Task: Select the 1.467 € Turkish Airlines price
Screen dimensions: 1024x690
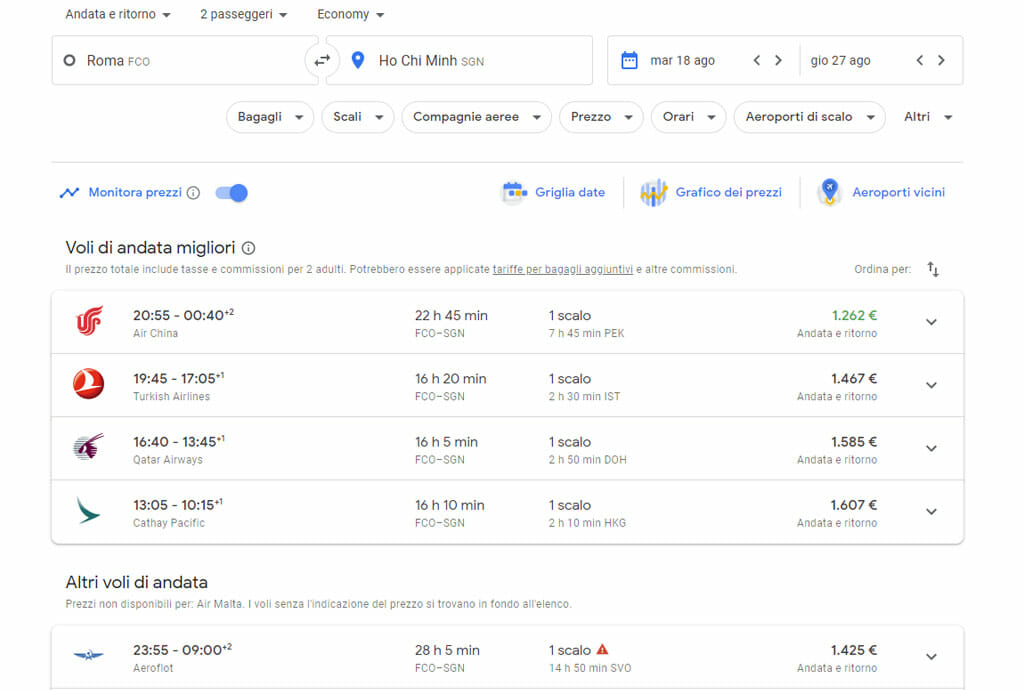Action: (x=854, y=379)
